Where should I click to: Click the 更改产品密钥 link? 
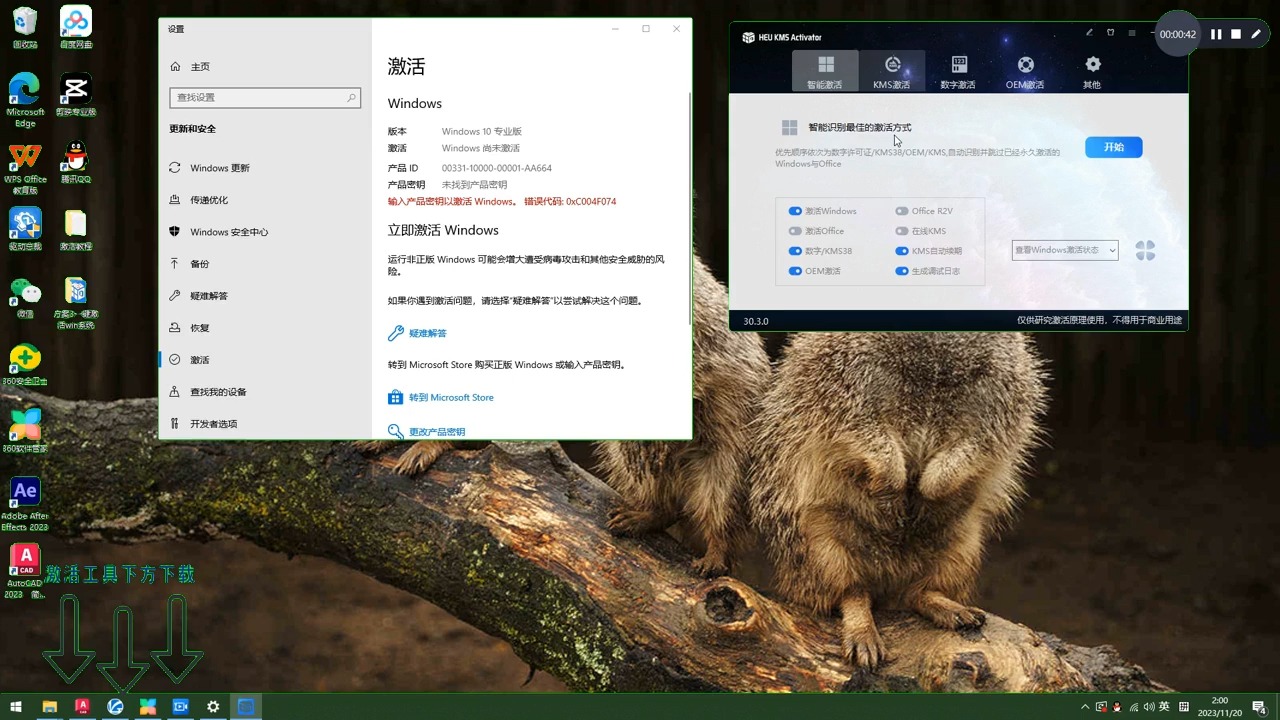[x=427, y=431]
